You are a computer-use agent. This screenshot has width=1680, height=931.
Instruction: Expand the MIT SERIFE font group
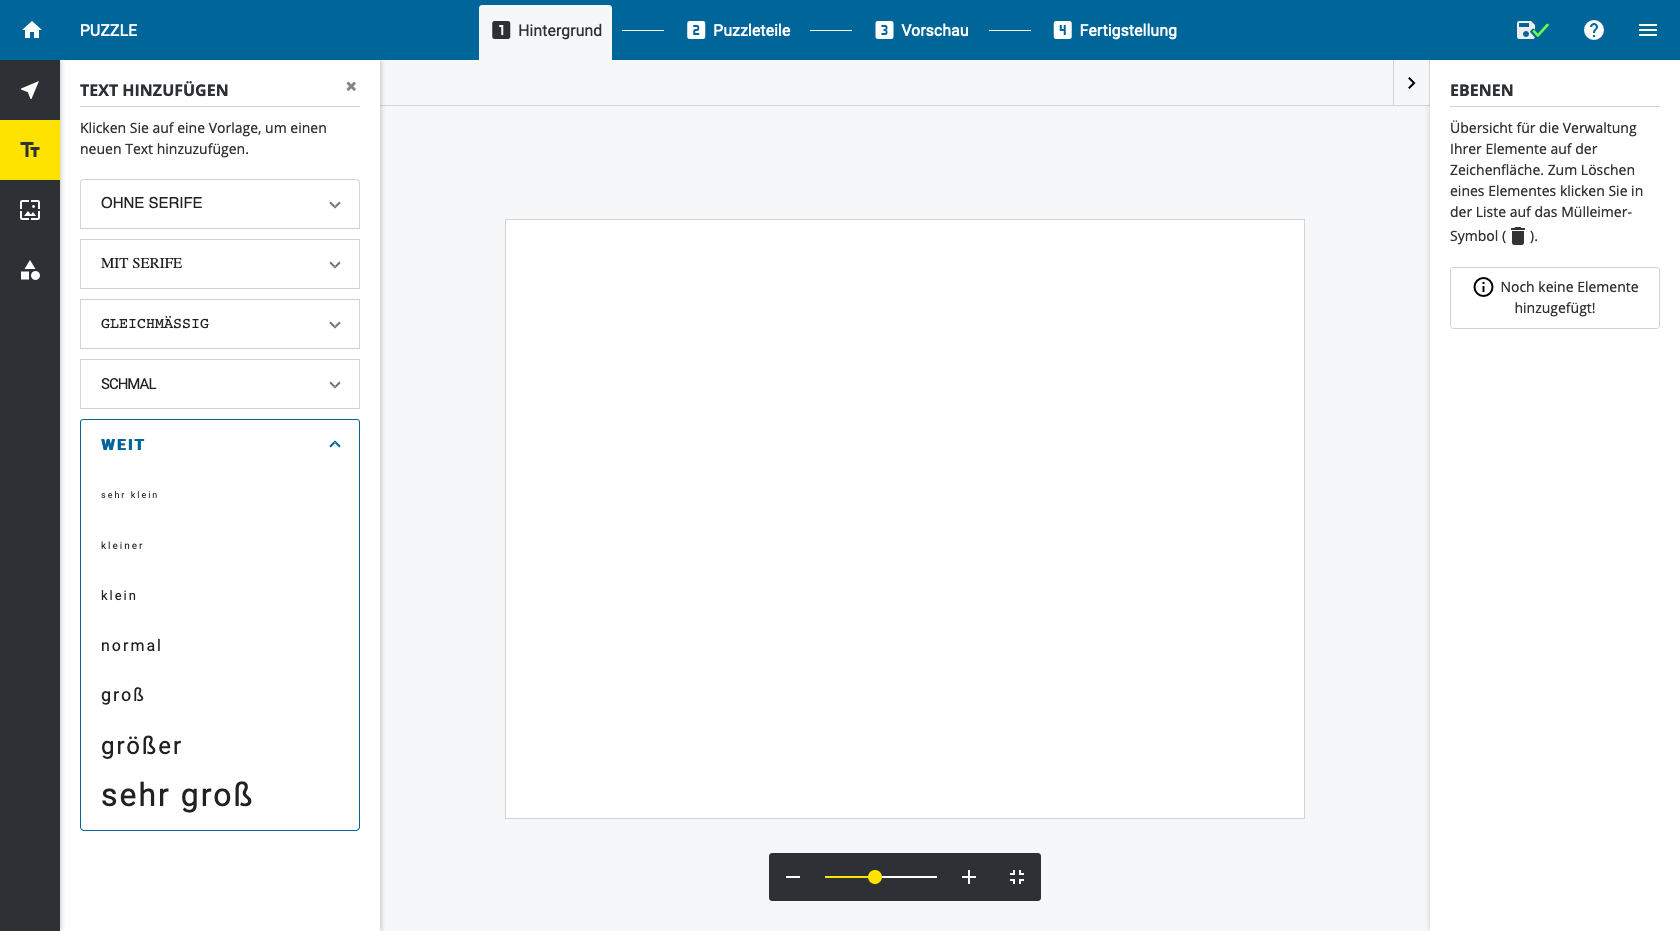pos(220,264)
